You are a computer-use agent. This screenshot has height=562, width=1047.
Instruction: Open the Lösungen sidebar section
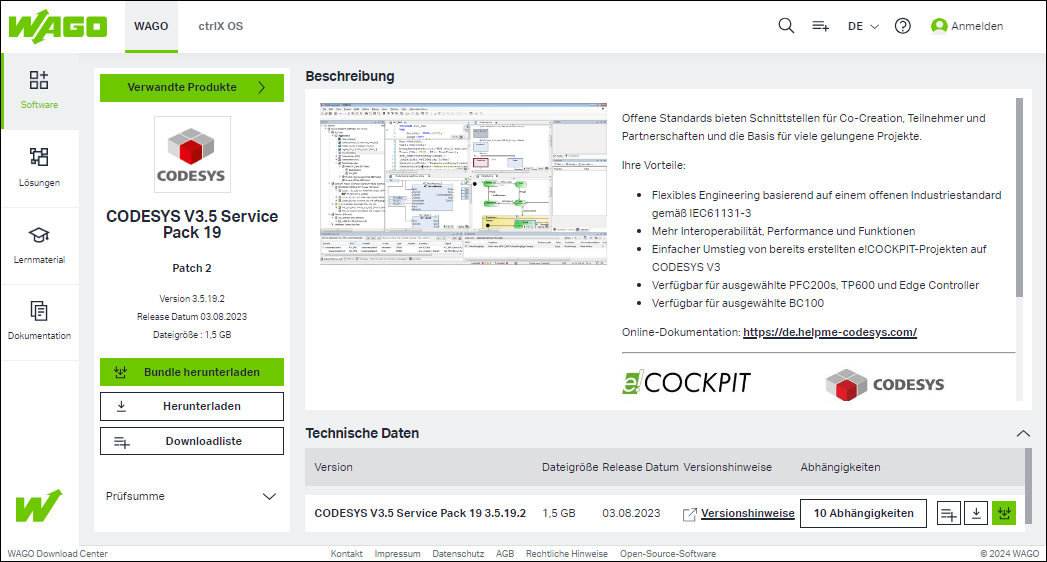click(39, 168)
